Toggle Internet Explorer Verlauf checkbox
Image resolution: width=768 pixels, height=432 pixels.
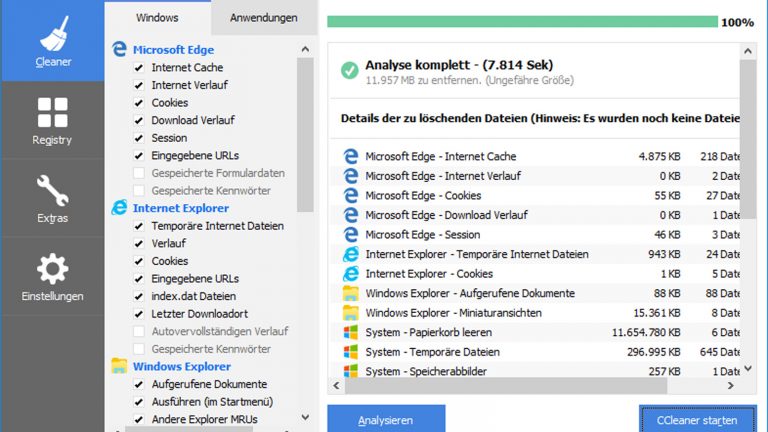coord(139,243)
